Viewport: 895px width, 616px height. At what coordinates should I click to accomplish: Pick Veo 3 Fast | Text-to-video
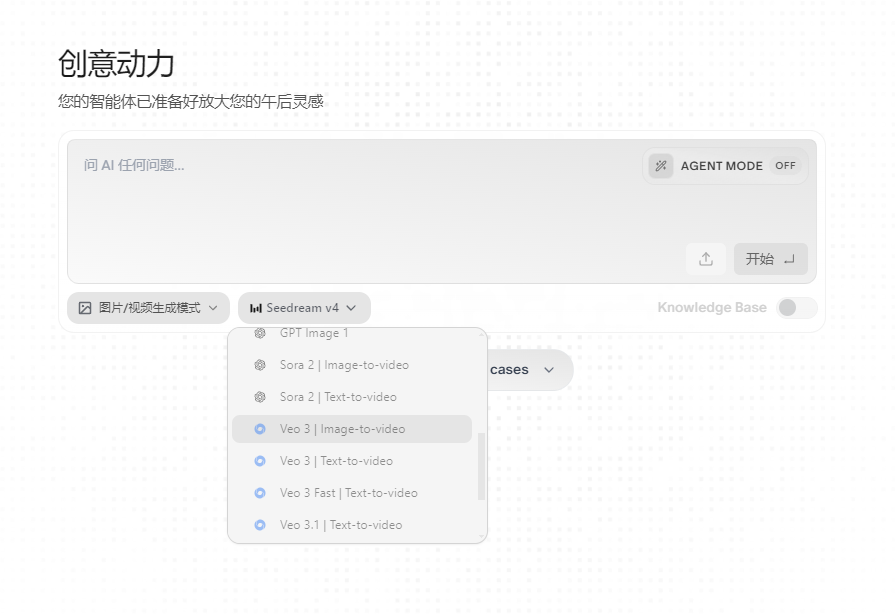[348, 493]
